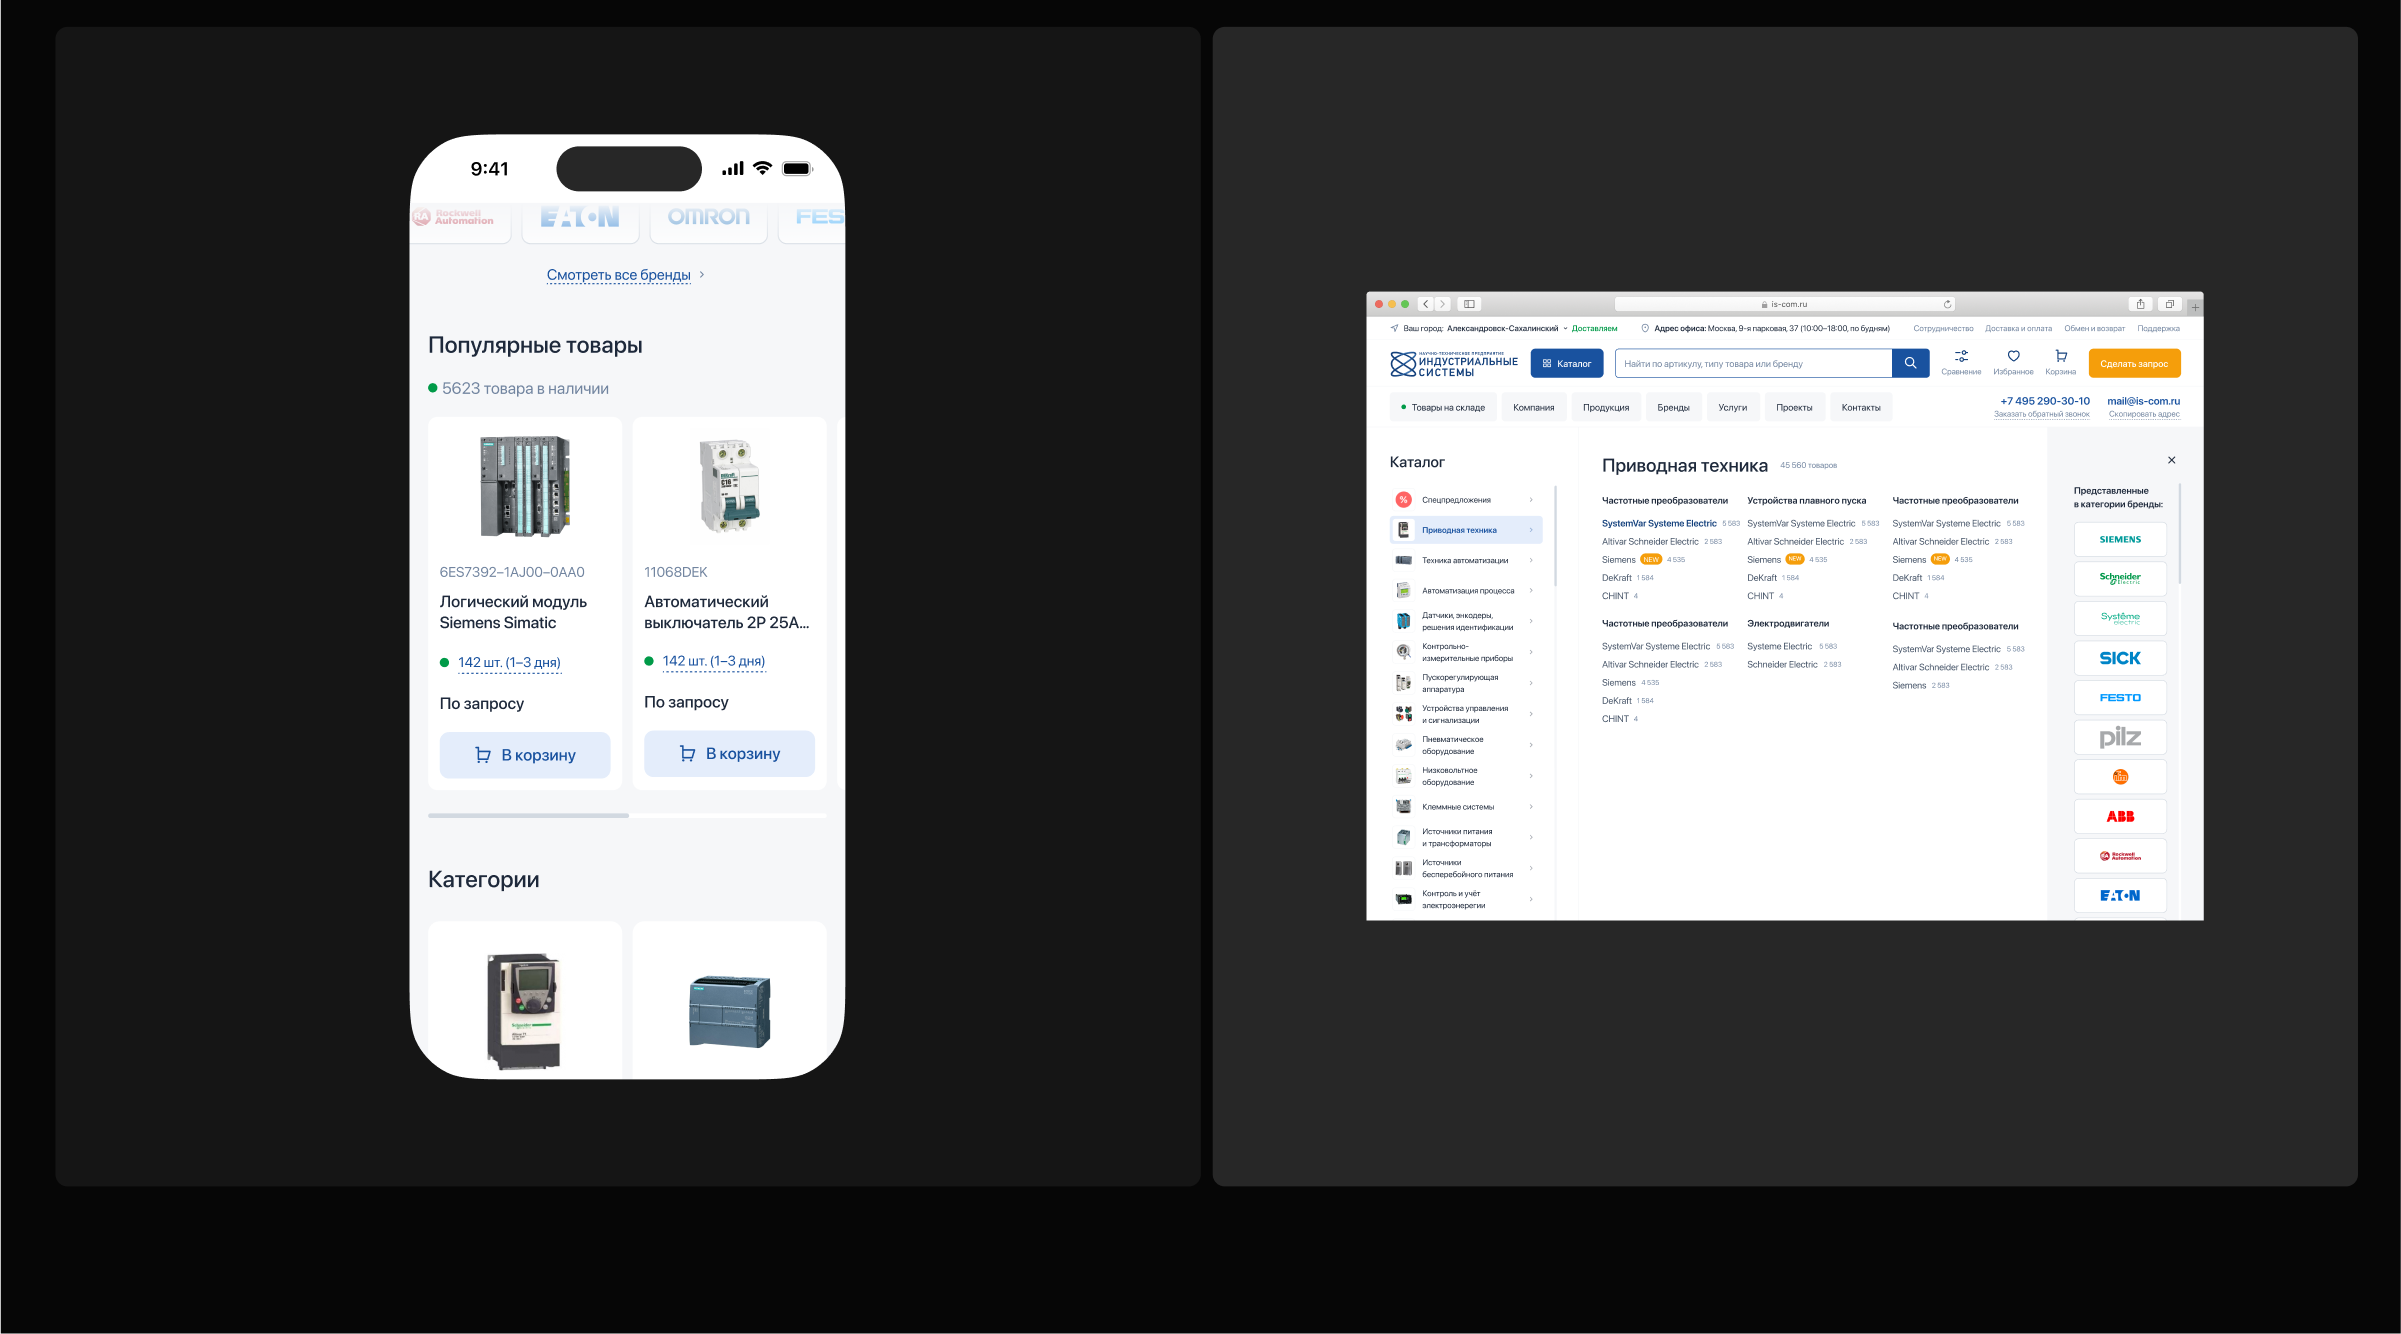
Task: Reload the page via address bar icon
Action: coord(1947,304)
